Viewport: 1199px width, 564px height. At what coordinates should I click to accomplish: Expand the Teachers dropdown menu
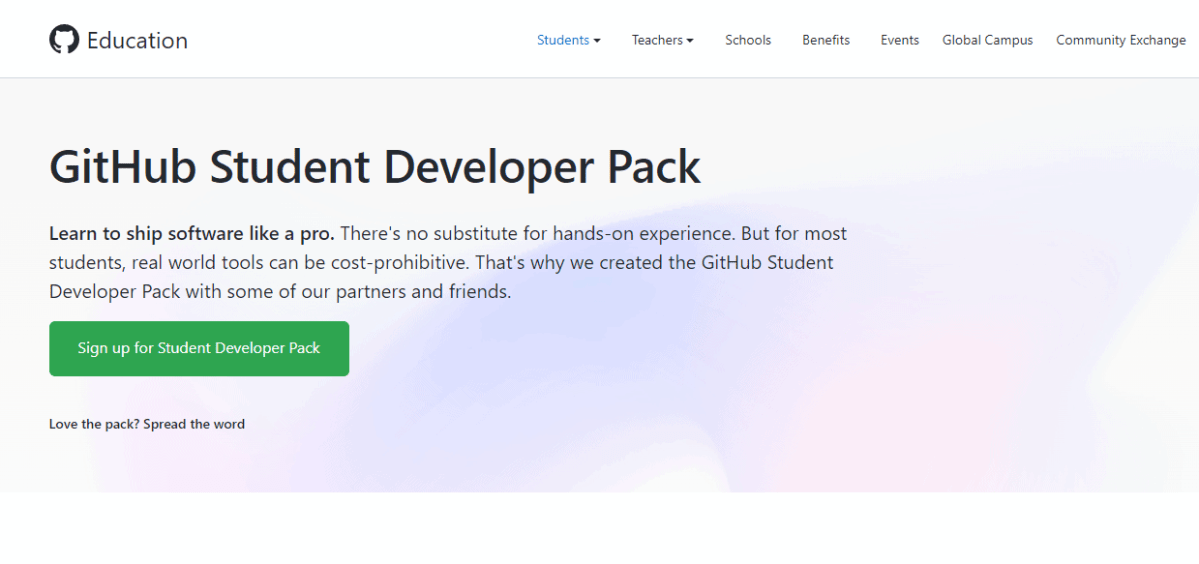tap(662, 40)
